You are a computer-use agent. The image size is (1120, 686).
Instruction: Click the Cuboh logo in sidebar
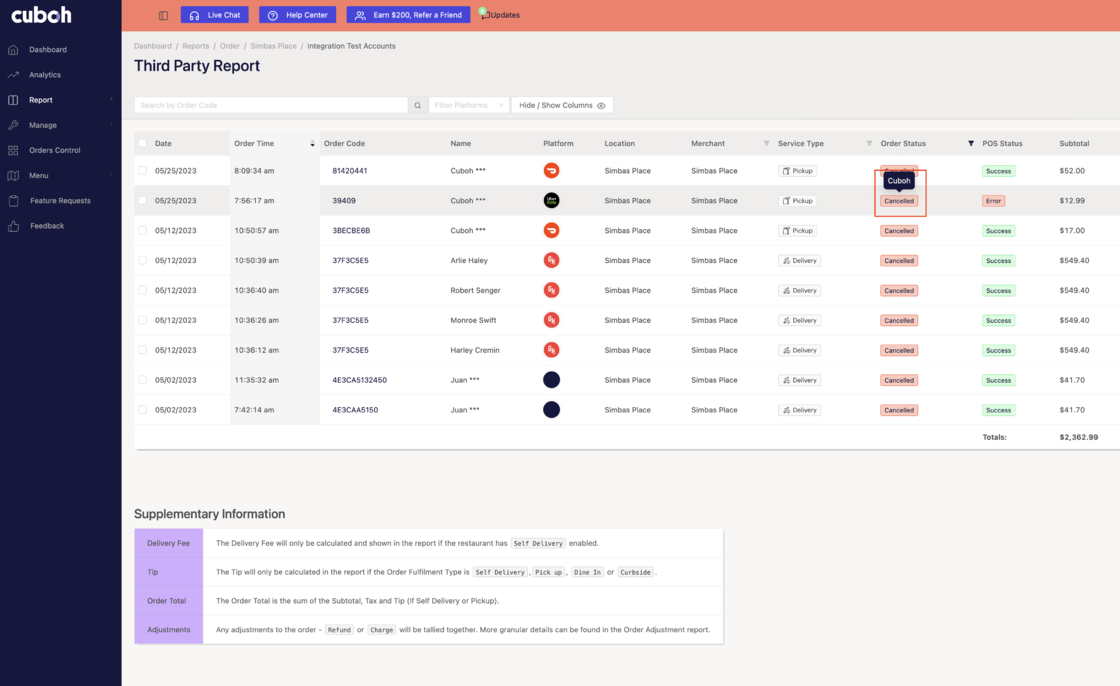click(x=41, y=15)
